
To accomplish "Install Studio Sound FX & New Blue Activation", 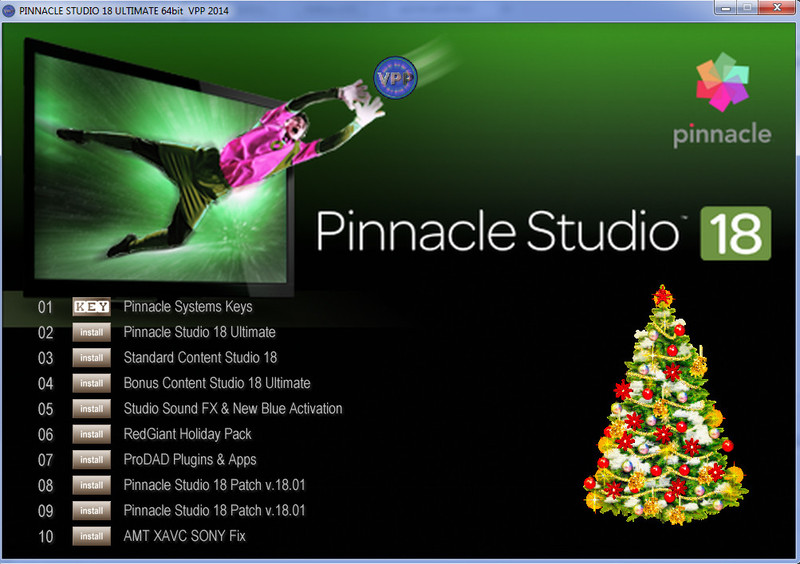I will pyautogui.click(x=91, y=409).
